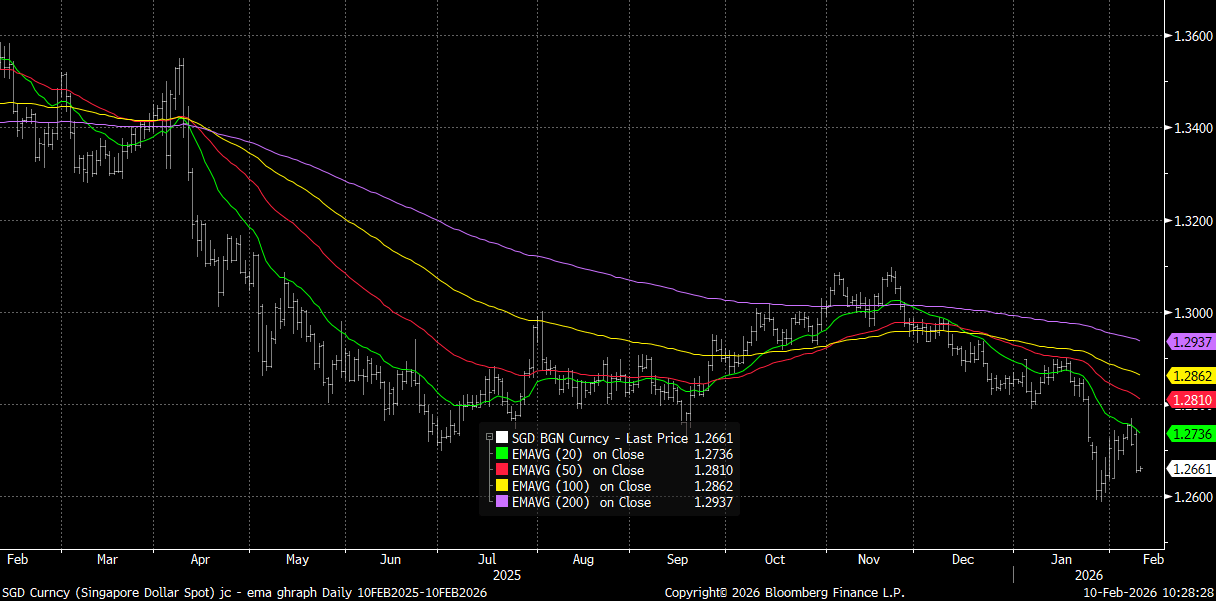Click the 1.3000 y-axis label
Viewport: 1216px width, 601px height.
[x=1191, y=313]
